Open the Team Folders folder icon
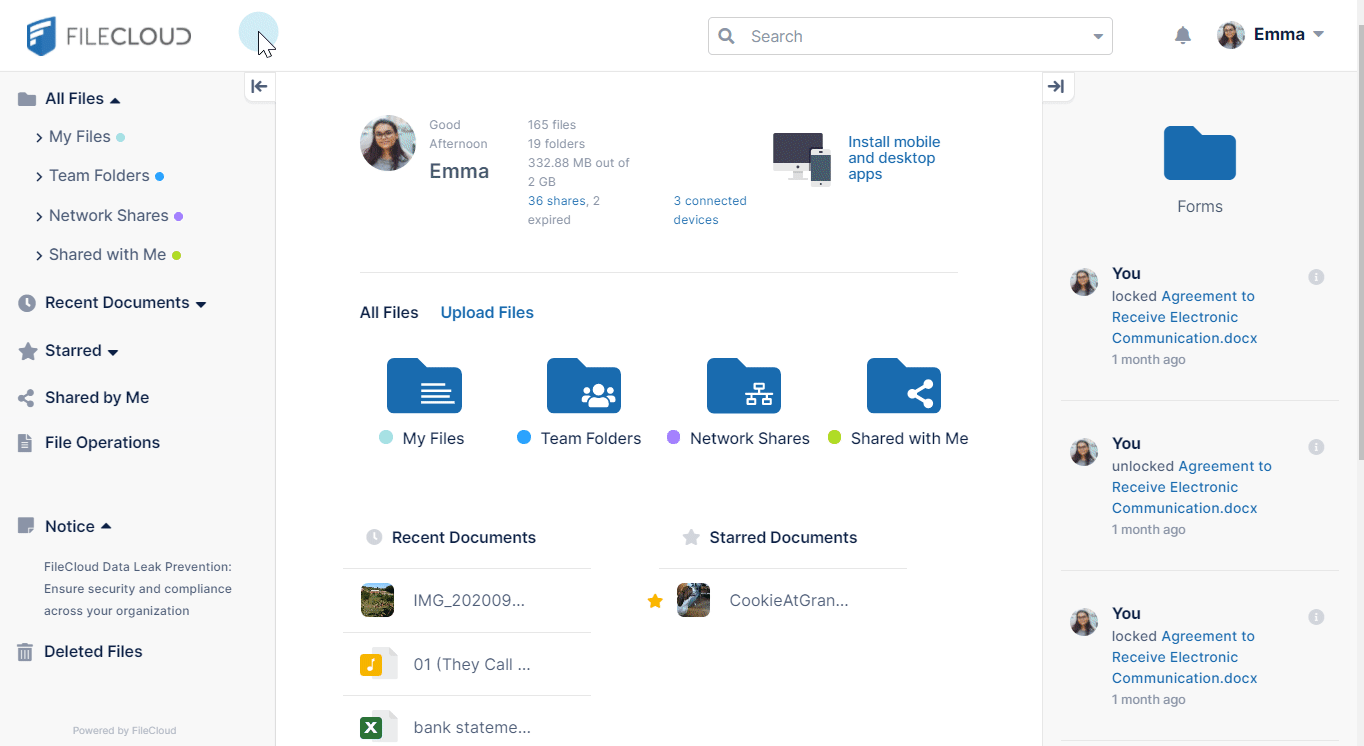Screen dimensions: 1364x746 (584, 386)
